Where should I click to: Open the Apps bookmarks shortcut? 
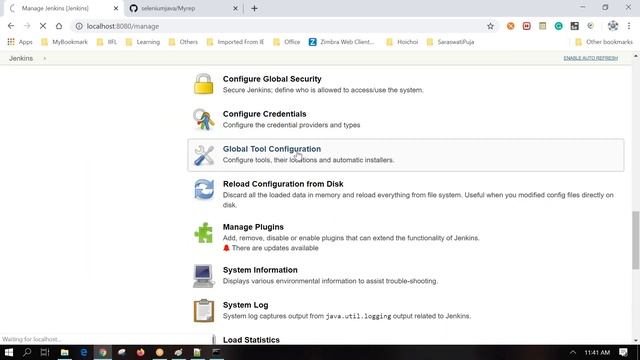coord(20,42)
